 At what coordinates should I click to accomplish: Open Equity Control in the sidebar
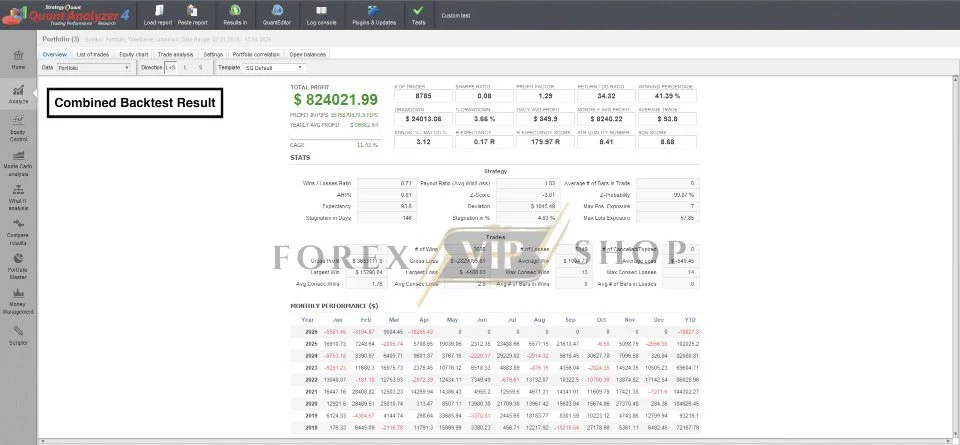click(x=18, y=129)
